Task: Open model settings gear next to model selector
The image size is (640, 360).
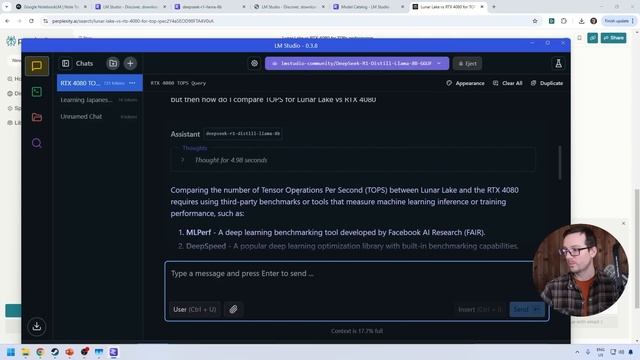Action: [254, 63]
